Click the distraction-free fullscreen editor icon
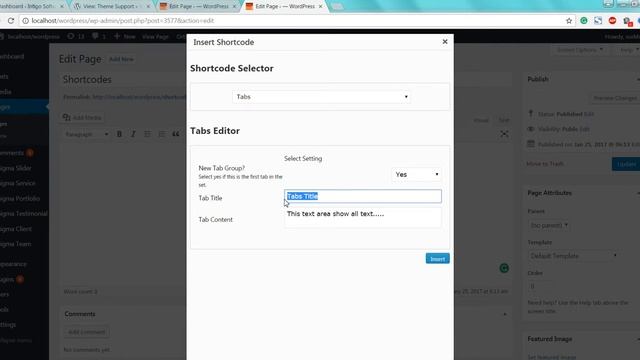Image resolution: width=640 pixels, height=360 pixels. (x=504, y=134)
